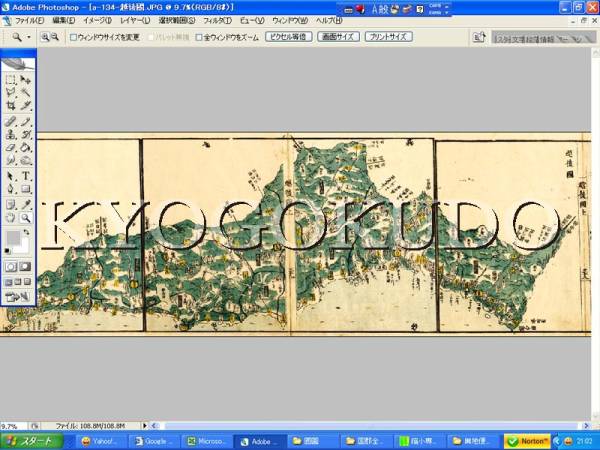Reset to default black and white colors
Image resolution: width=600 pixels, height=450 pixels.
pos(7,251)
